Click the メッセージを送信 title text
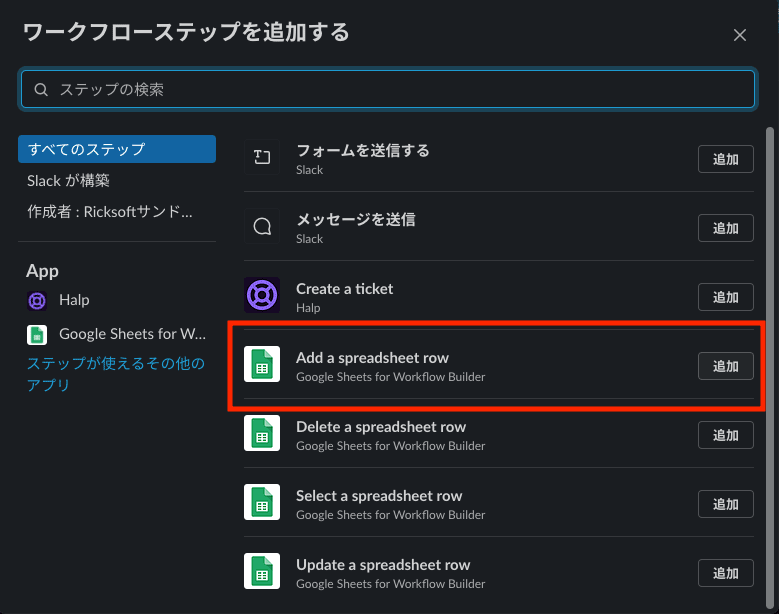This screenshot has width=779, height=614. tap(356, 219)
